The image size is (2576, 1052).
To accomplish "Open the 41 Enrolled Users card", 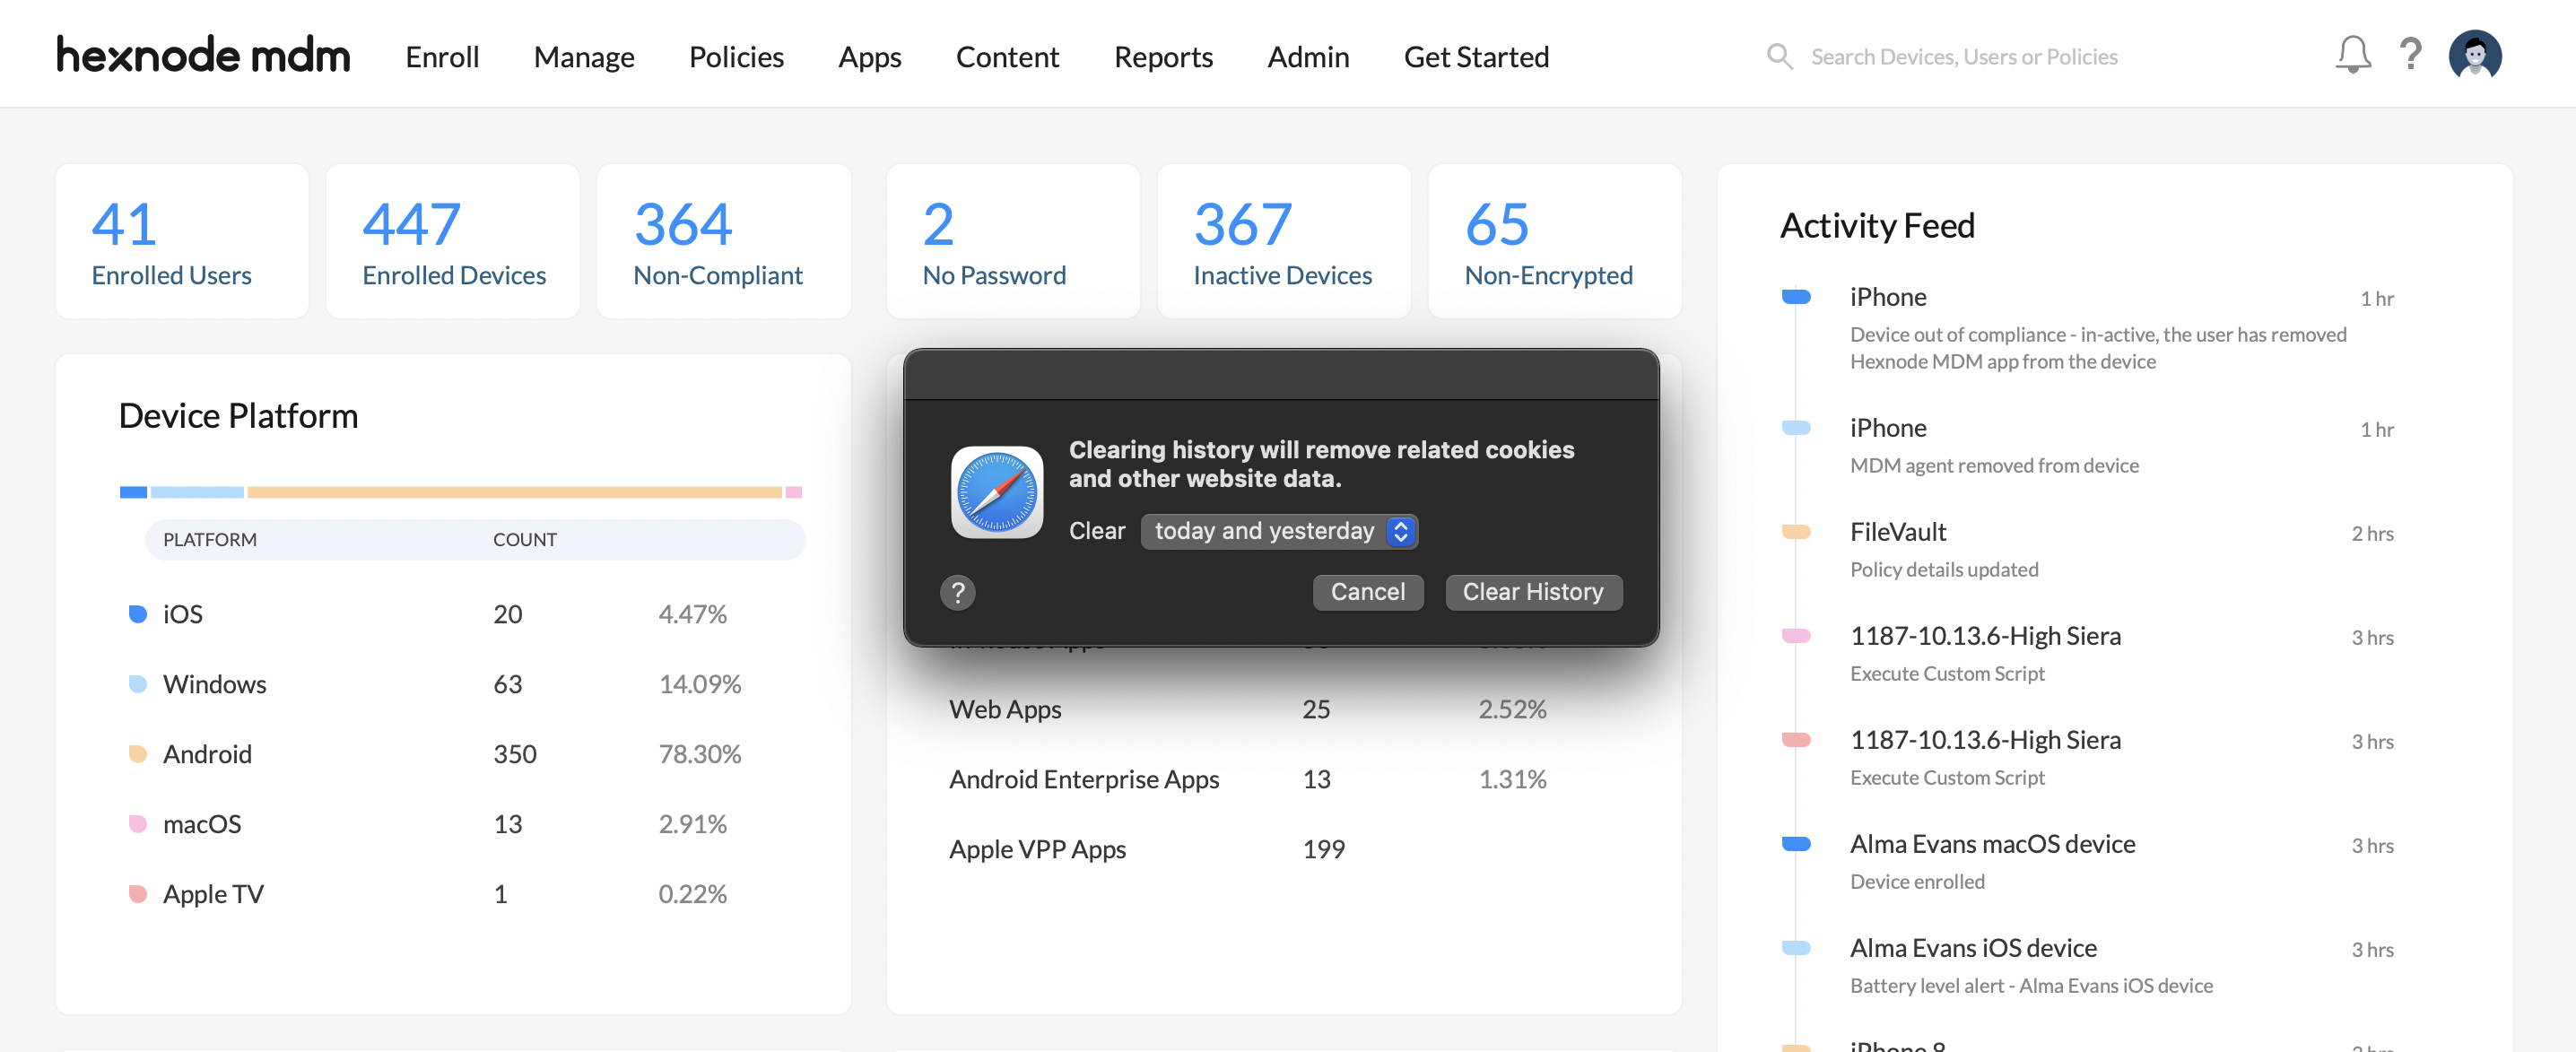I will tap(182, 241).
